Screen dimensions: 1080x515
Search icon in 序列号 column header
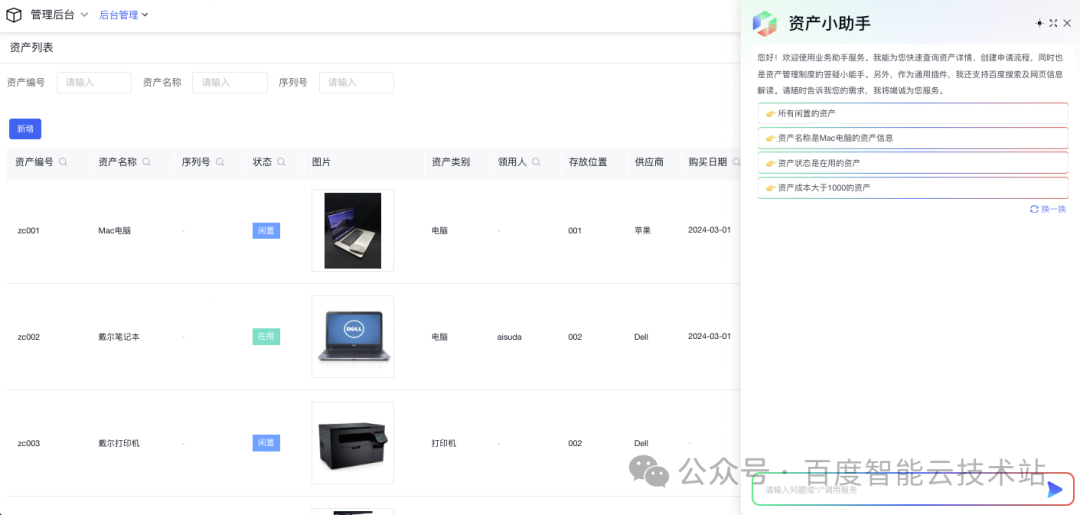click(220, 162)
